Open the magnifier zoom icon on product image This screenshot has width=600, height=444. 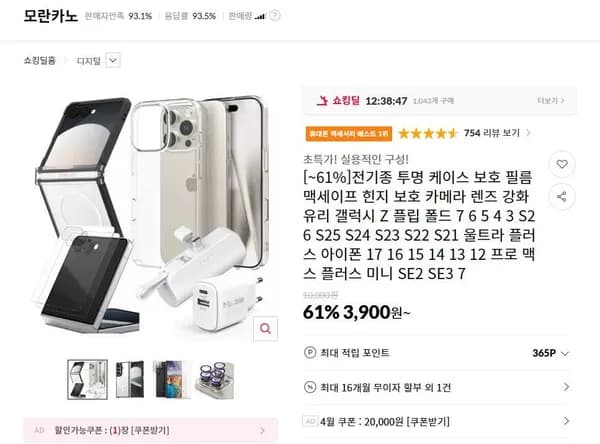click(x=265, y=328)
